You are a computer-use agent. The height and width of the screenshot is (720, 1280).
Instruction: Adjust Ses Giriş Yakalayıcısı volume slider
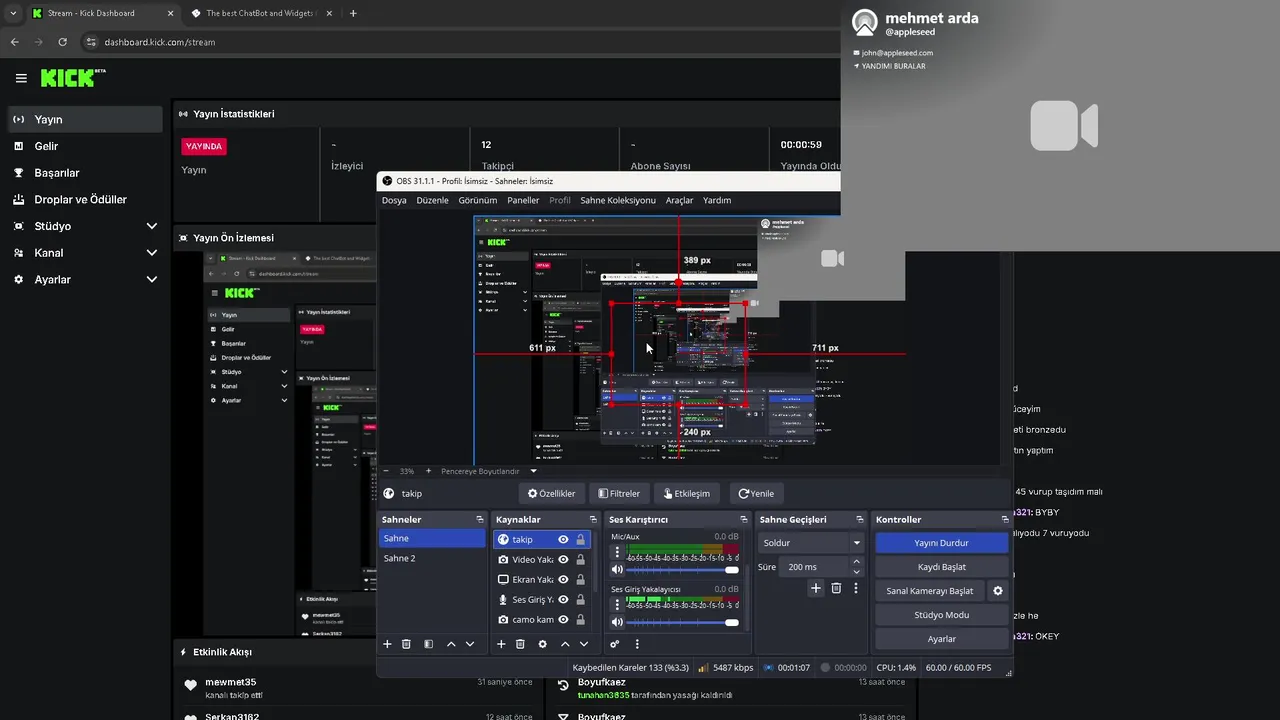(x=683, y=622)
